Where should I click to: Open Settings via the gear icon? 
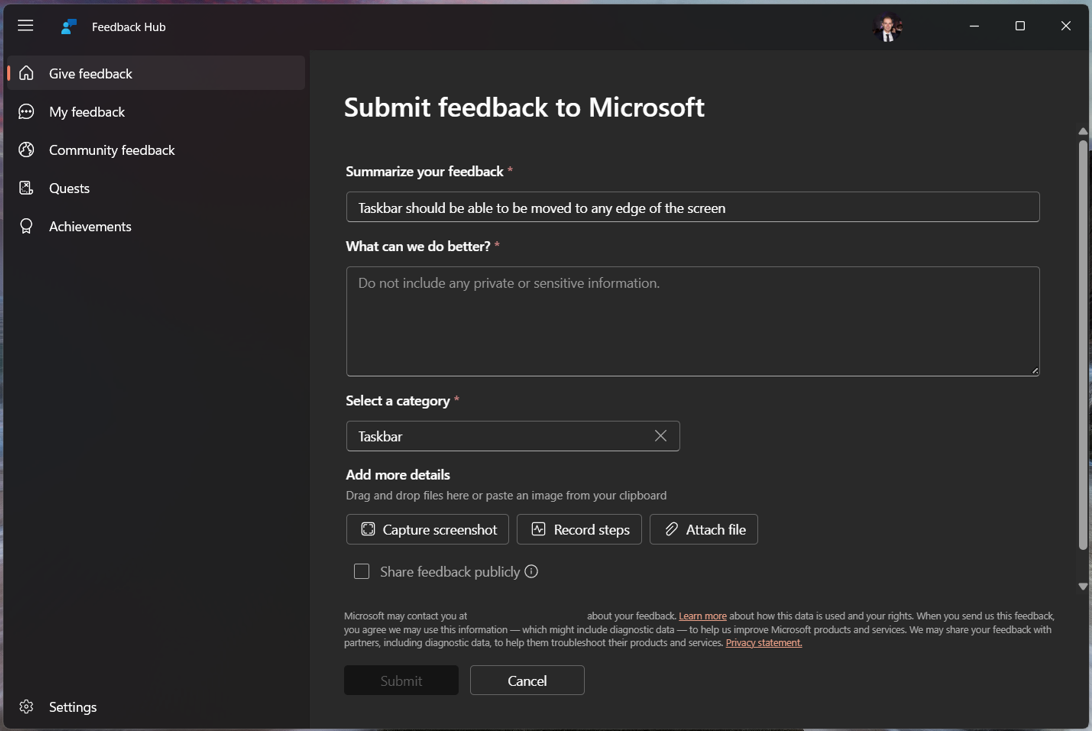[x=27, y=707]
